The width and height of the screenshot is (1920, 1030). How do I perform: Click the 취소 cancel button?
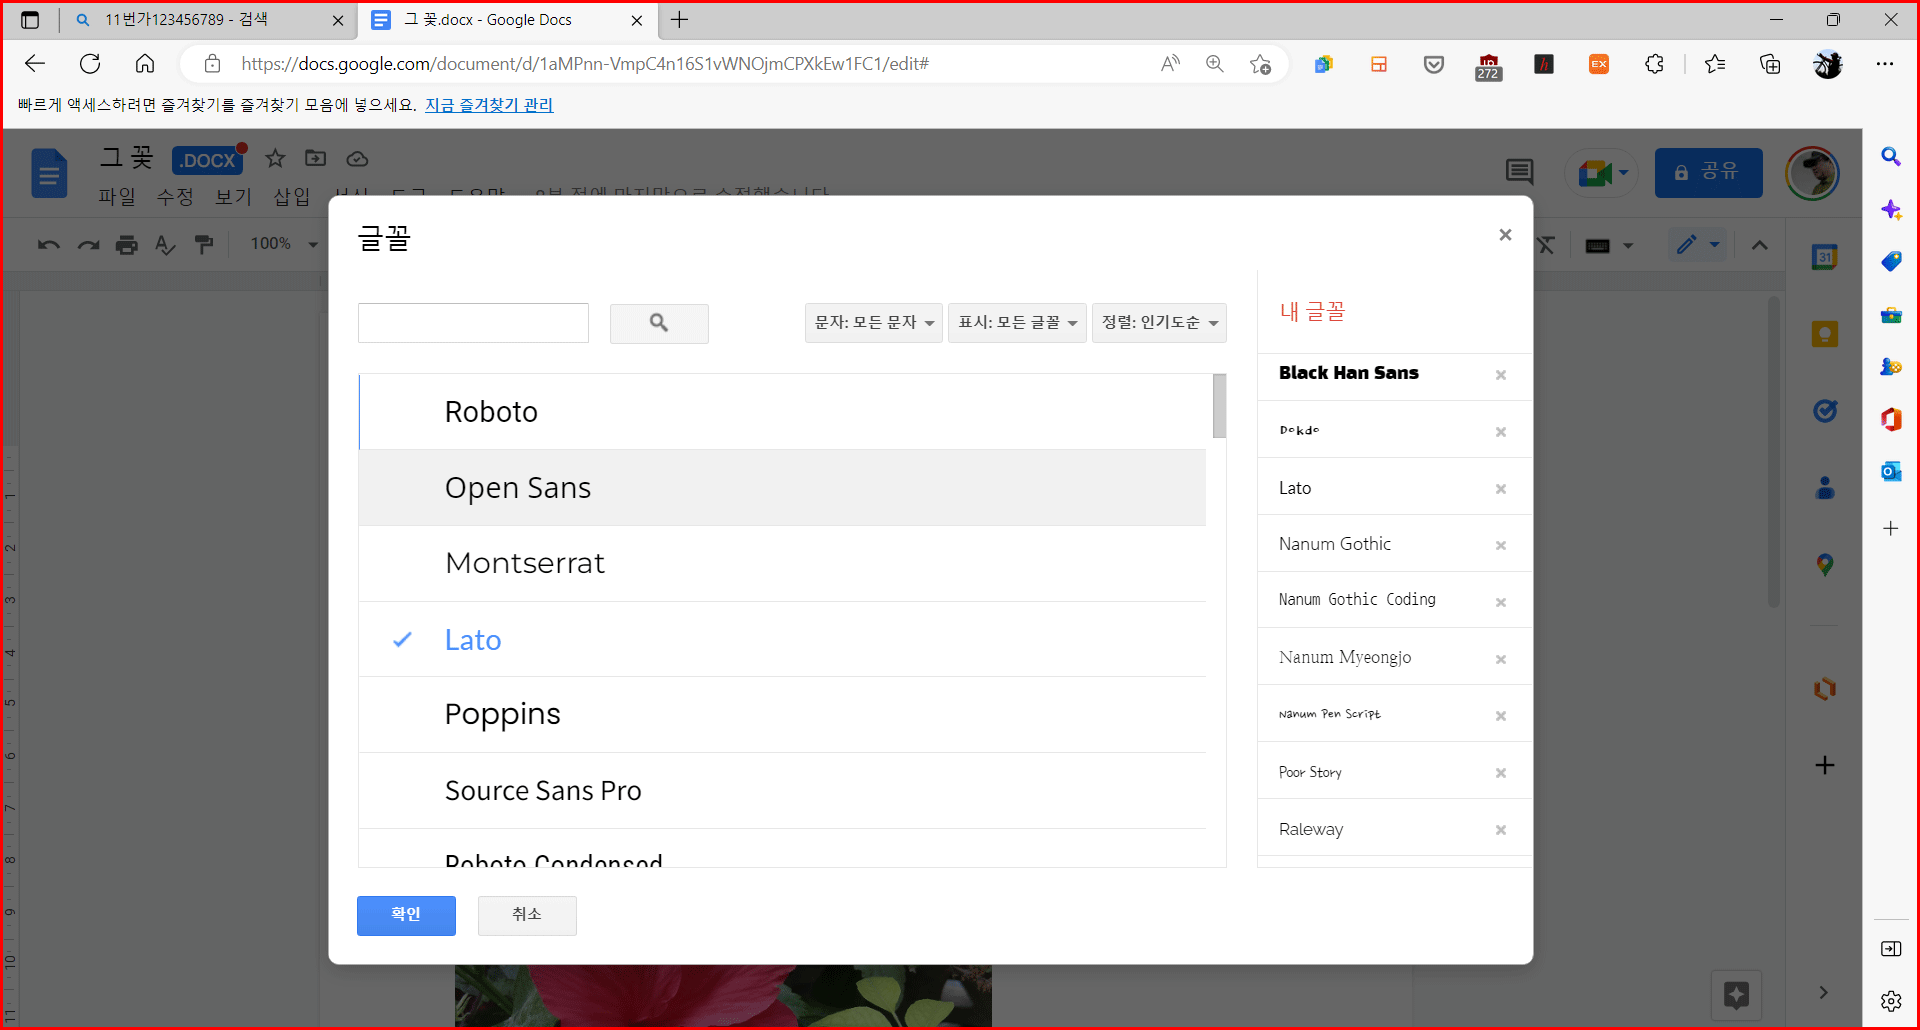pos(527,915)
